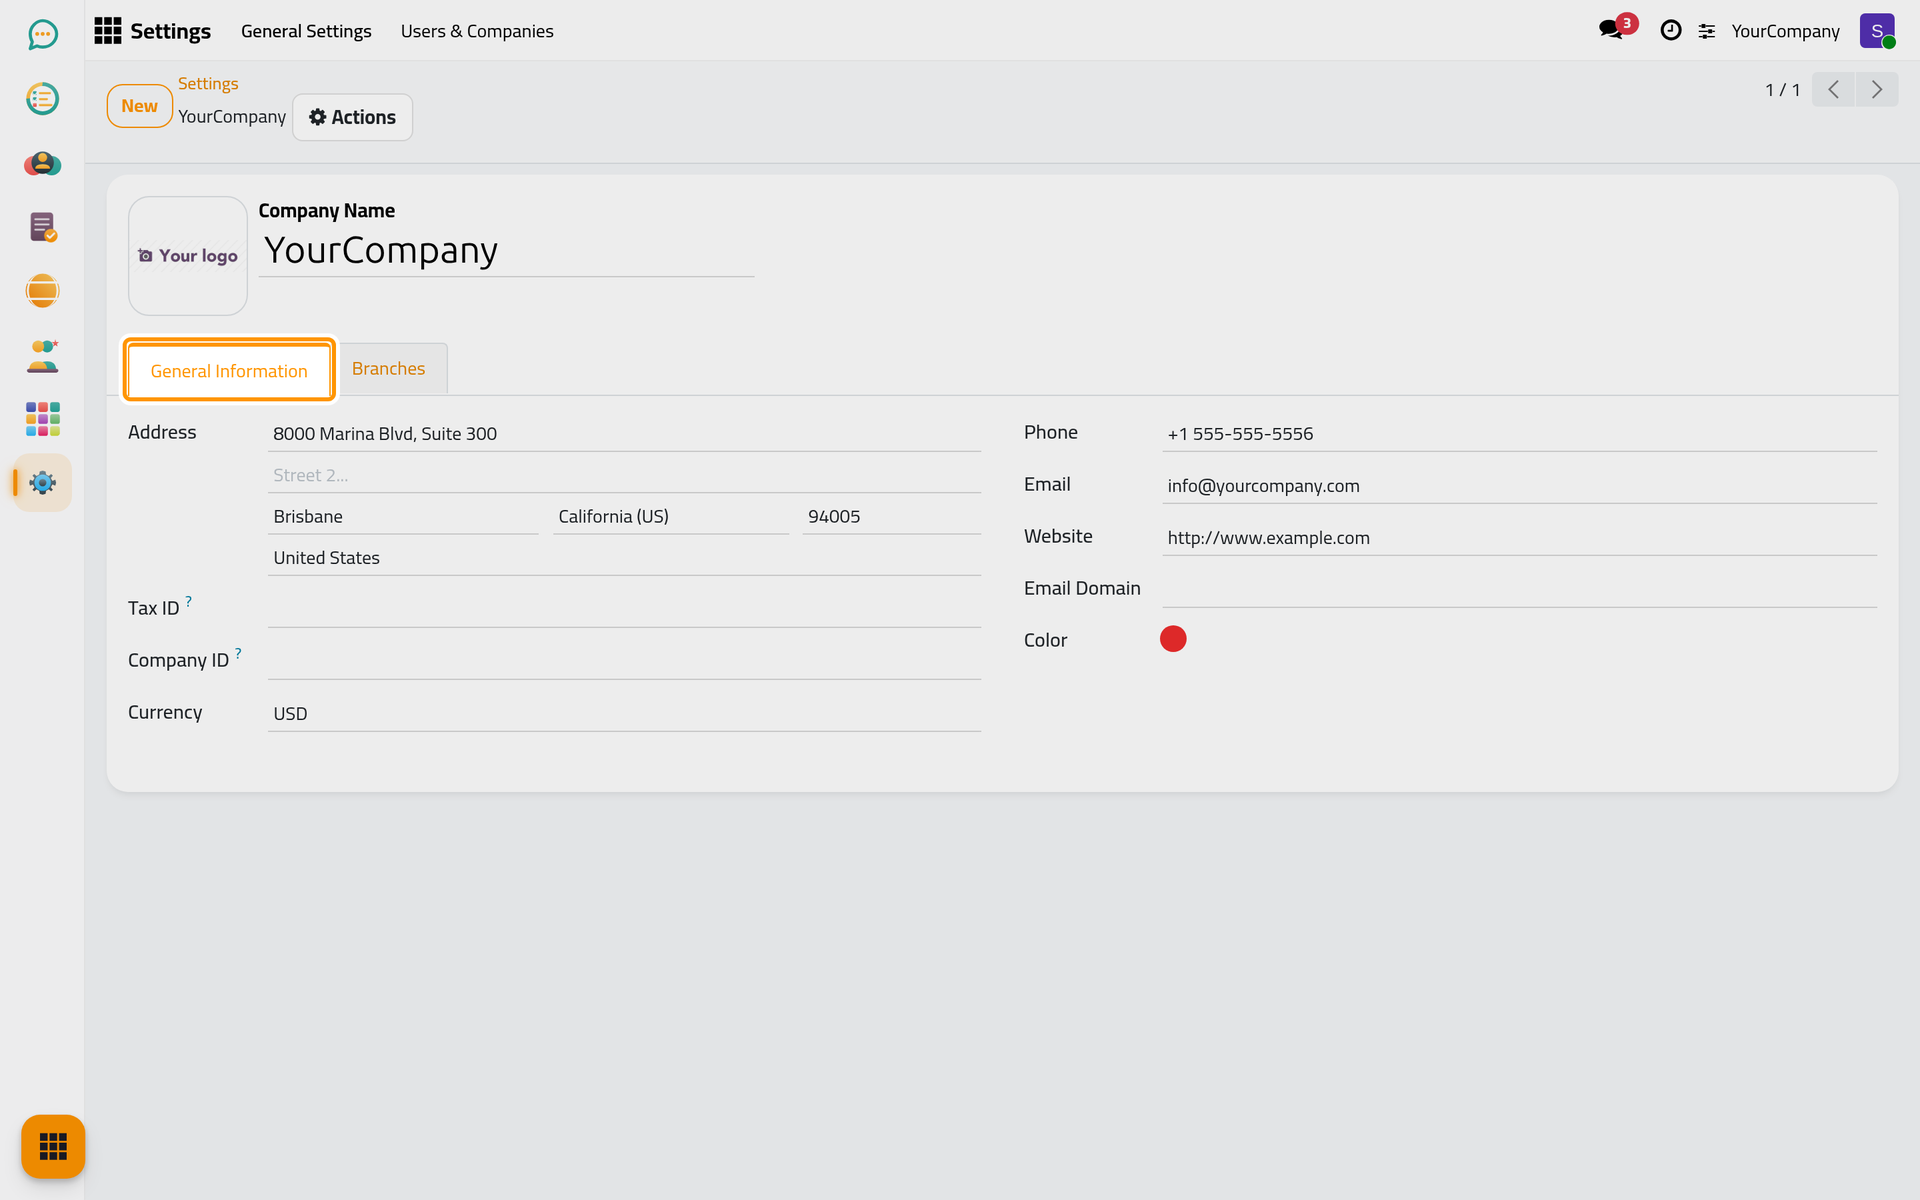Click the home menu grid icon beside Settings
The width and height of the screenshot is (1920, 1200).
click(108, 31)
